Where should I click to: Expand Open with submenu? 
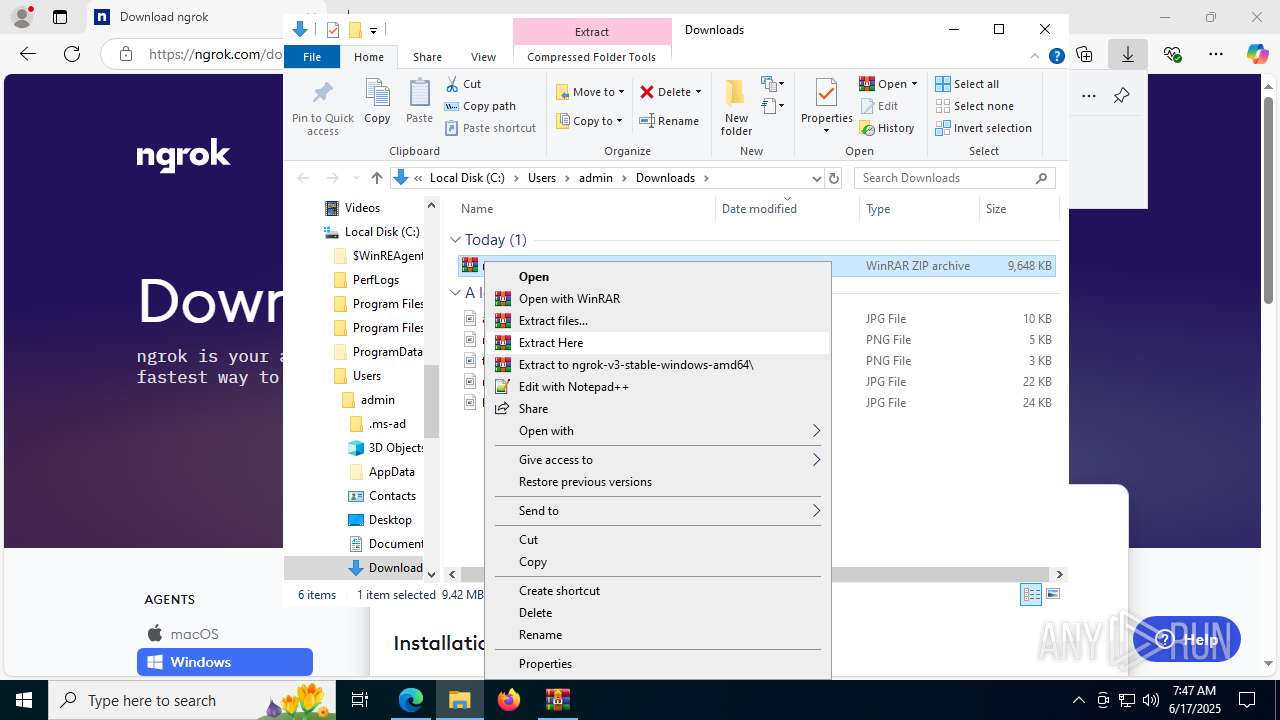click(657, 431)
